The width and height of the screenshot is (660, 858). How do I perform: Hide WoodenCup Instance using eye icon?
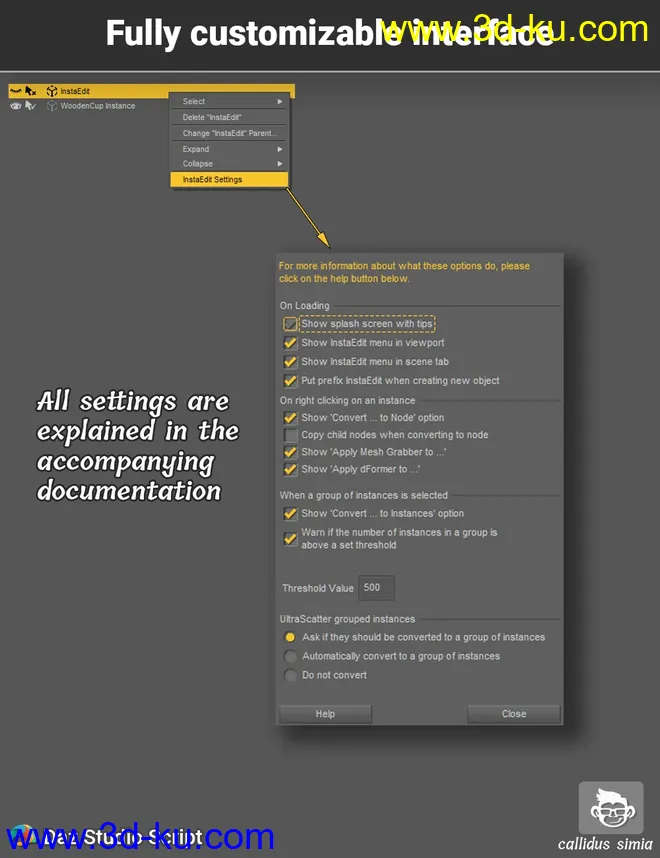16,105
